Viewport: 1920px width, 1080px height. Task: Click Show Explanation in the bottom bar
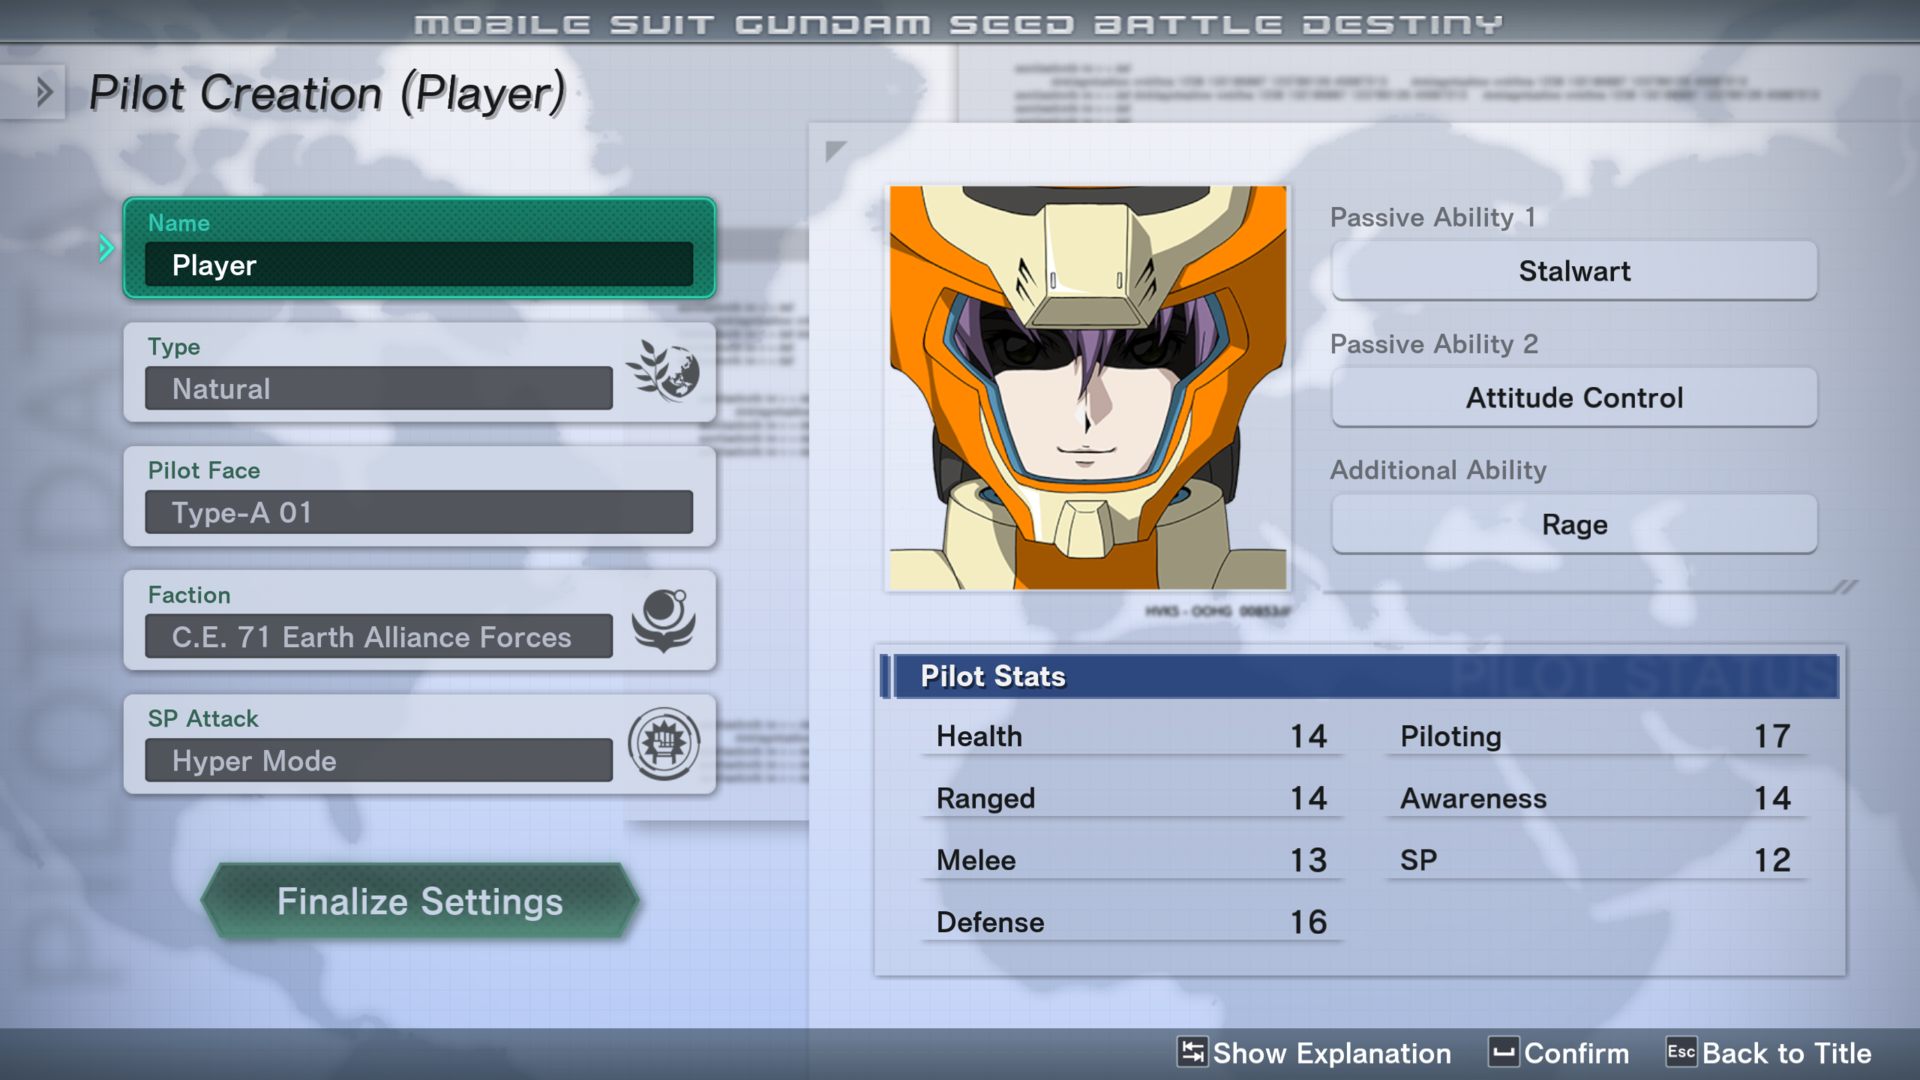[1314, 1053]
